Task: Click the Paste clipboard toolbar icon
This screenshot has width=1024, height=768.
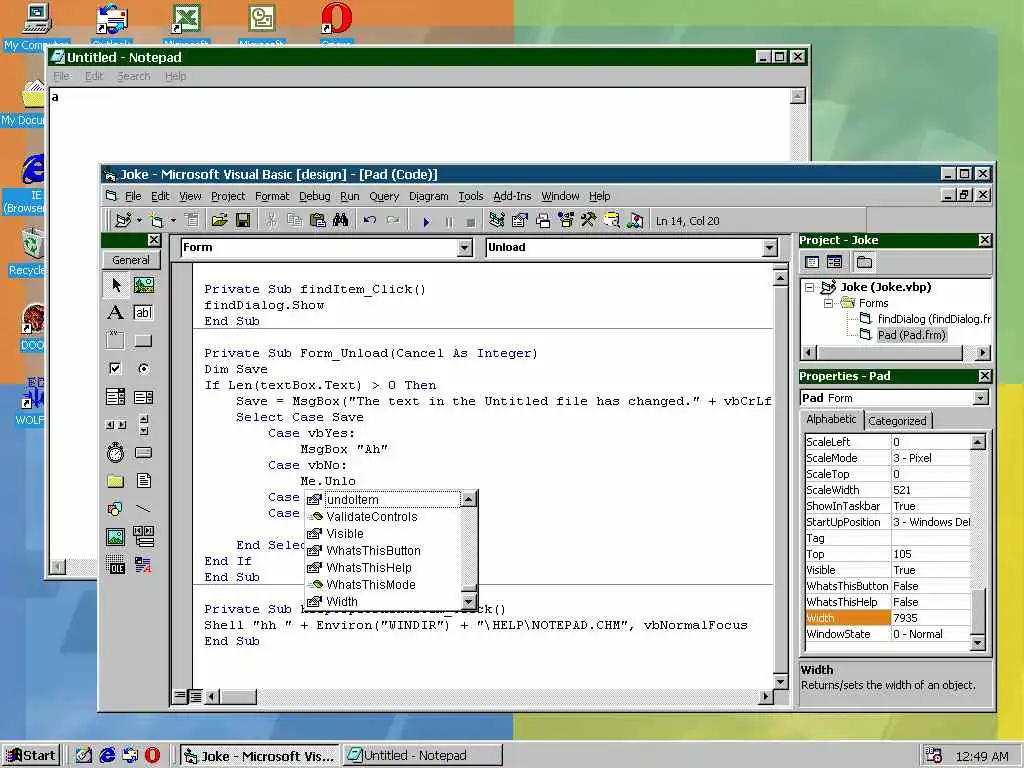Action: 317,221
